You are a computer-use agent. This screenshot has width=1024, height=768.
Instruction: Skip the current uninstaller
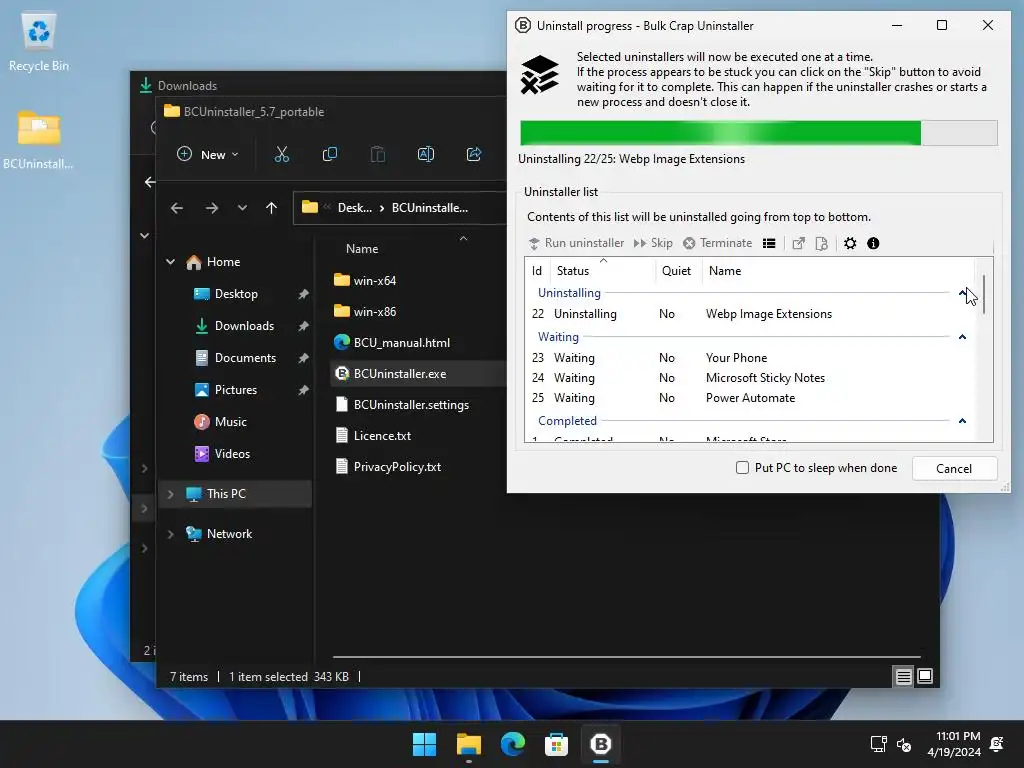653,243
